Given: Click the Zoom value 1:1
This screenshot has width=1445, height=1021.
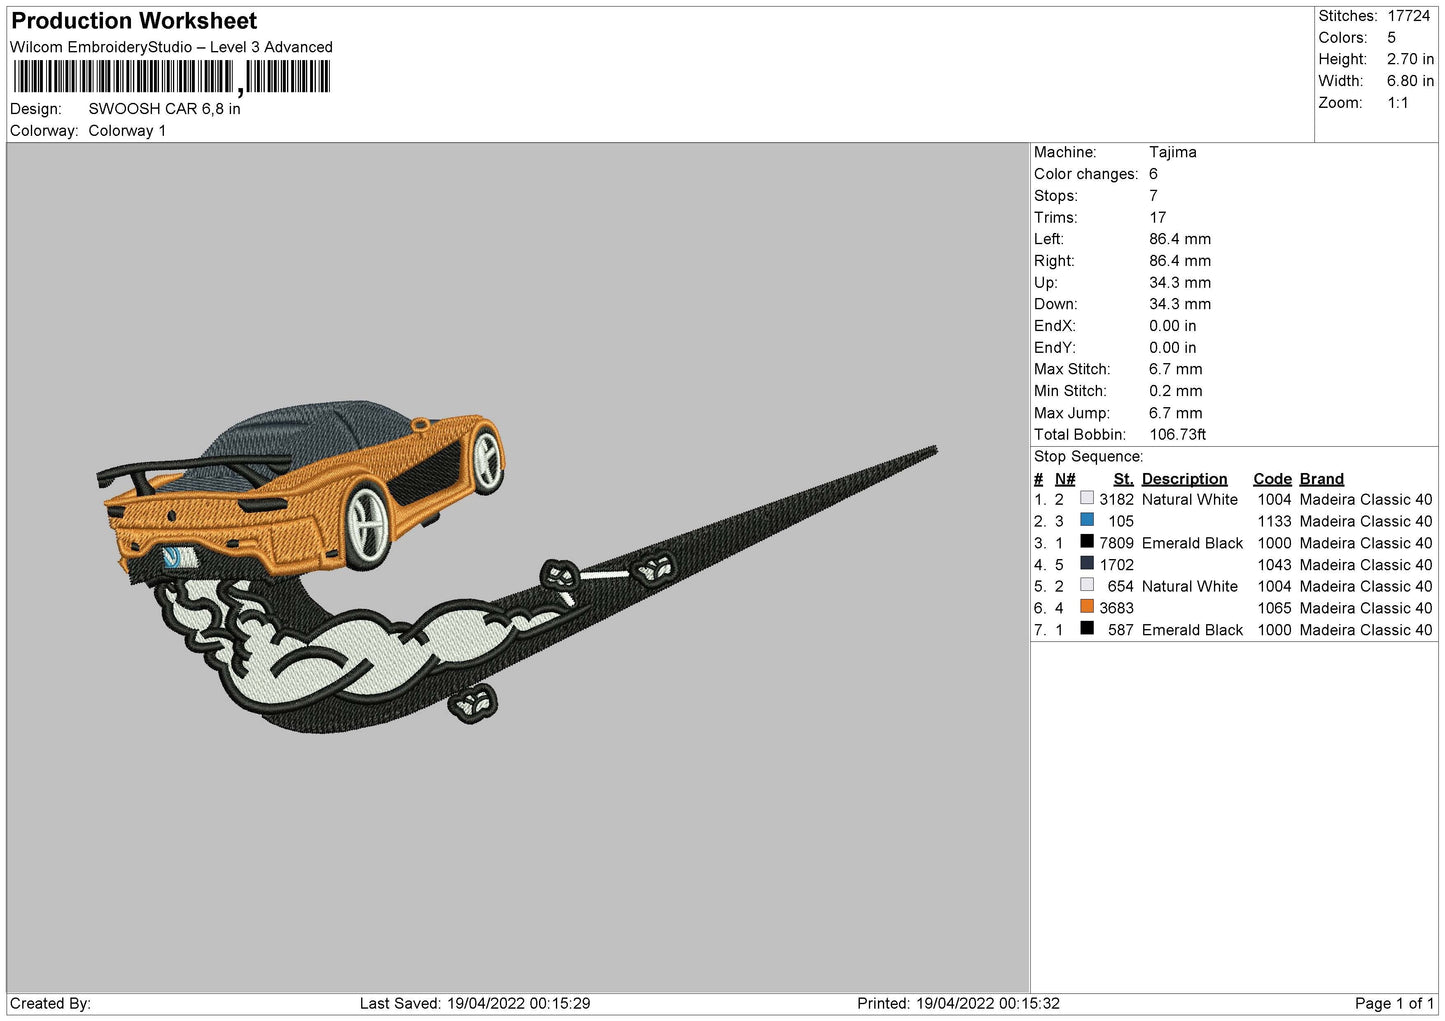Looking at the screenshot, I should pos(1398,103).
